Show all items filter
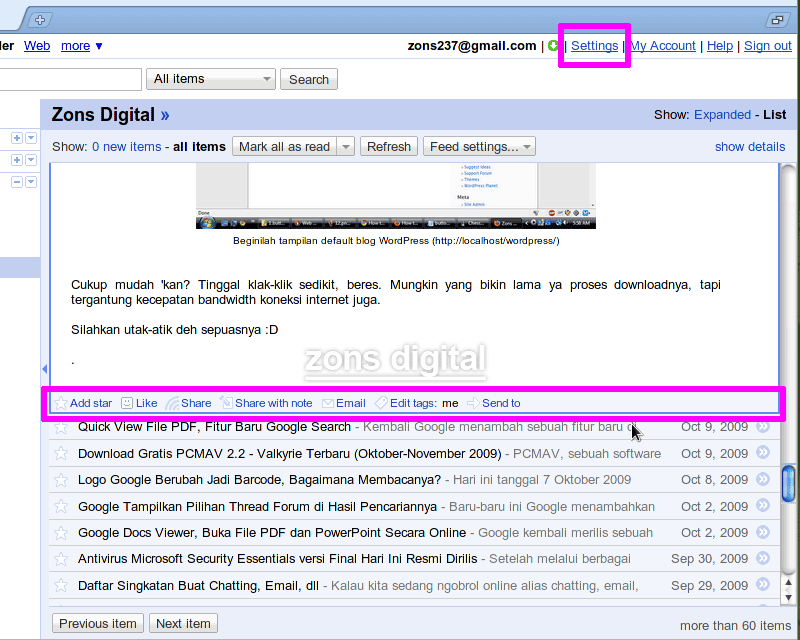The width and height of the screenshot is (800, 640). tap(199, 147)
